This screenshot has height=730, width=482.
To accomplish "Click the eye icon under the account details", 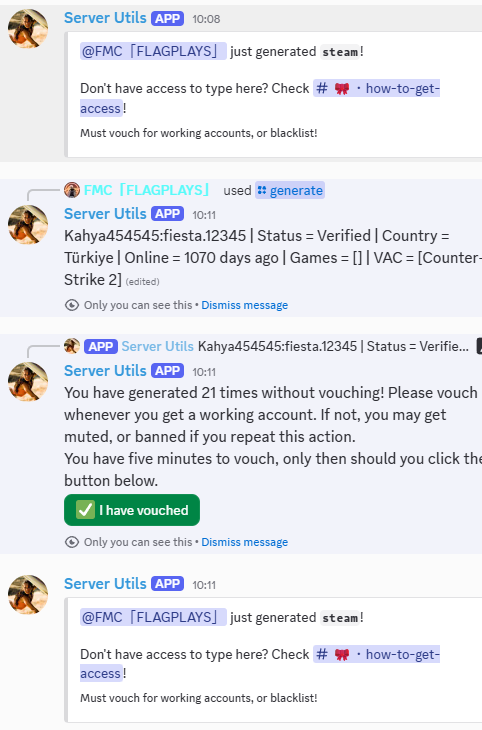I will [x=72, y=305].
